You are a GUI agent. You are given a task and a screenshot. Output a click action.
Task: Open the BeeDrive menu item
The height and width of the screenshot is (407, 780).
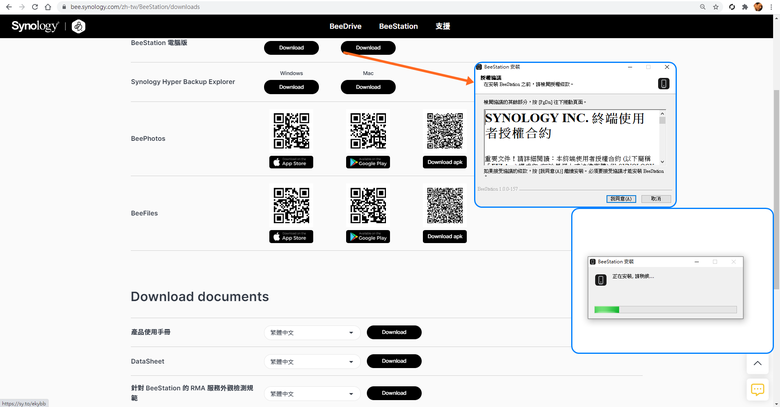click(x=345, y=26)
